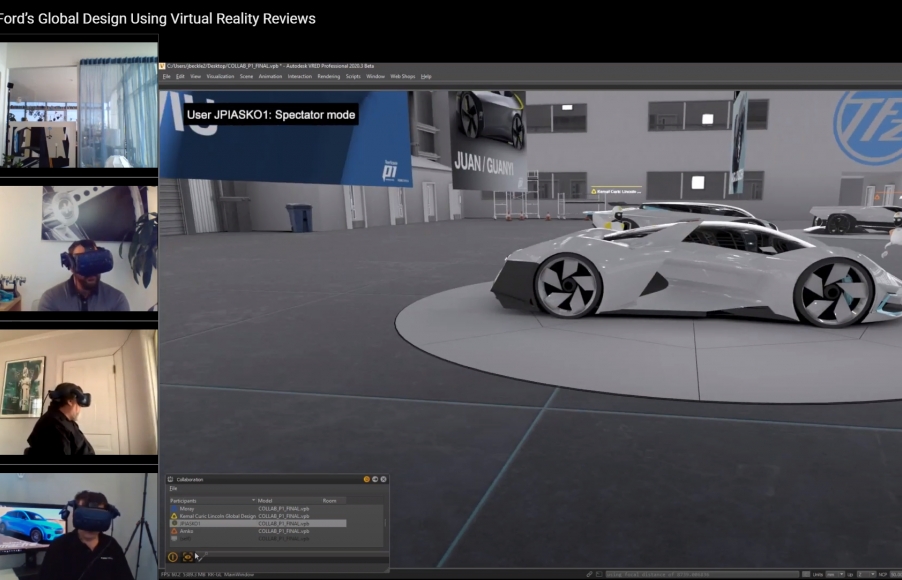This screenshot has width=902, height=580.
Task: Click the NCP value field in status bar
Action: [895, 574]
